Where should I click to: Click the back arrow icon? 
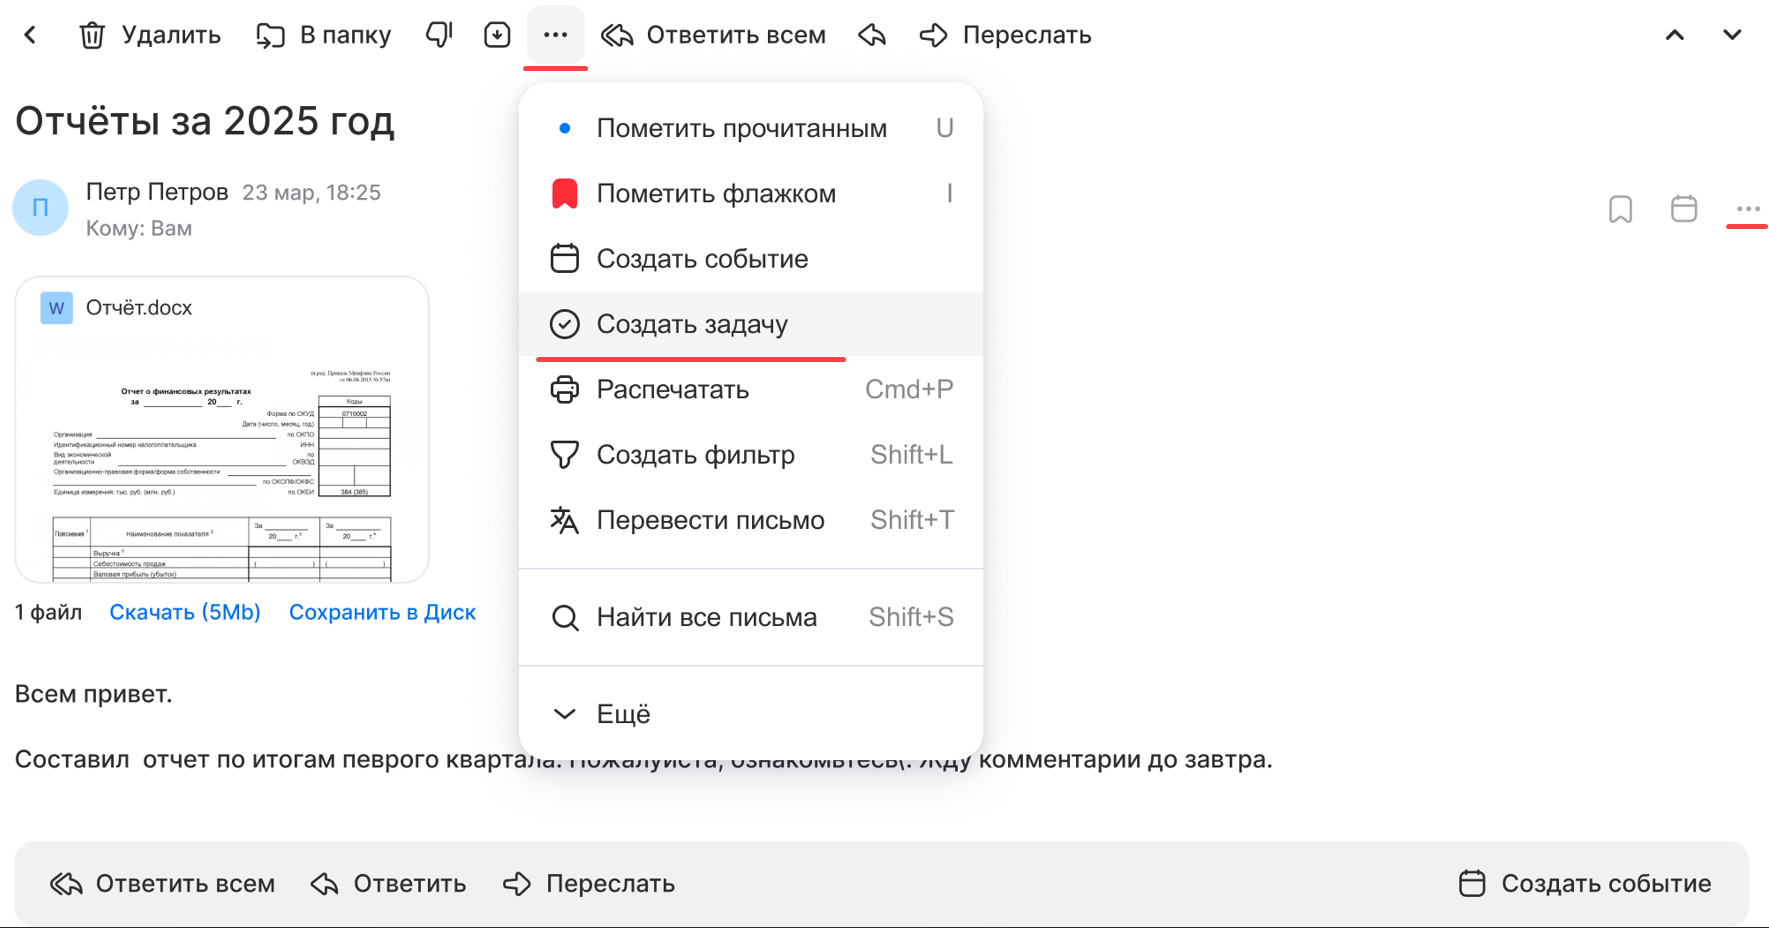[30, 35]
